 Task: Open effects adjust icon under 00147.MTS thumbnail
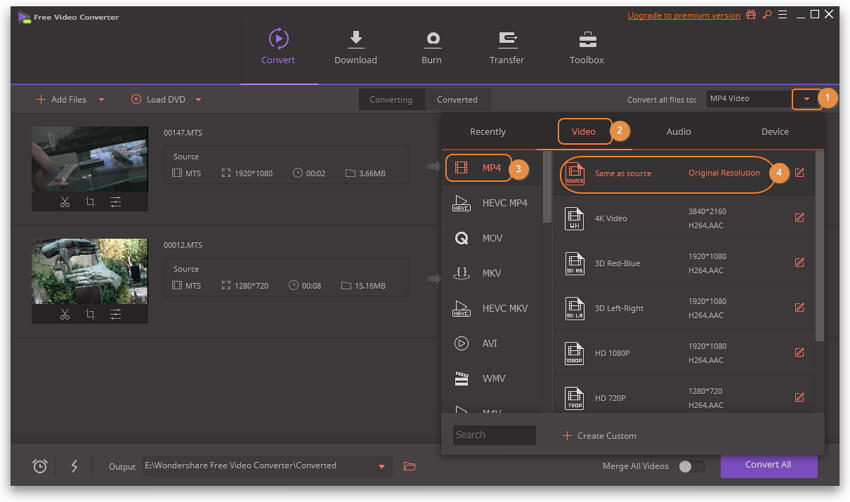116,202
